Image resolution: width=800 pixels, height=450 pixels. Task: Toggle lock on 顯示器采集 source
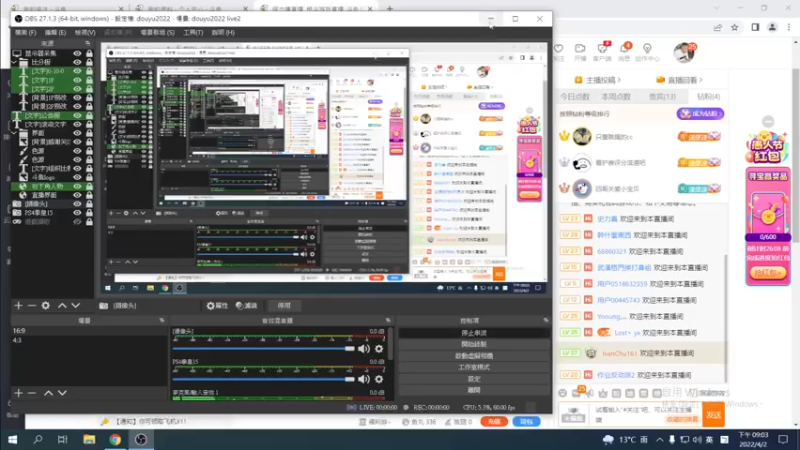[x=89, y=53]
